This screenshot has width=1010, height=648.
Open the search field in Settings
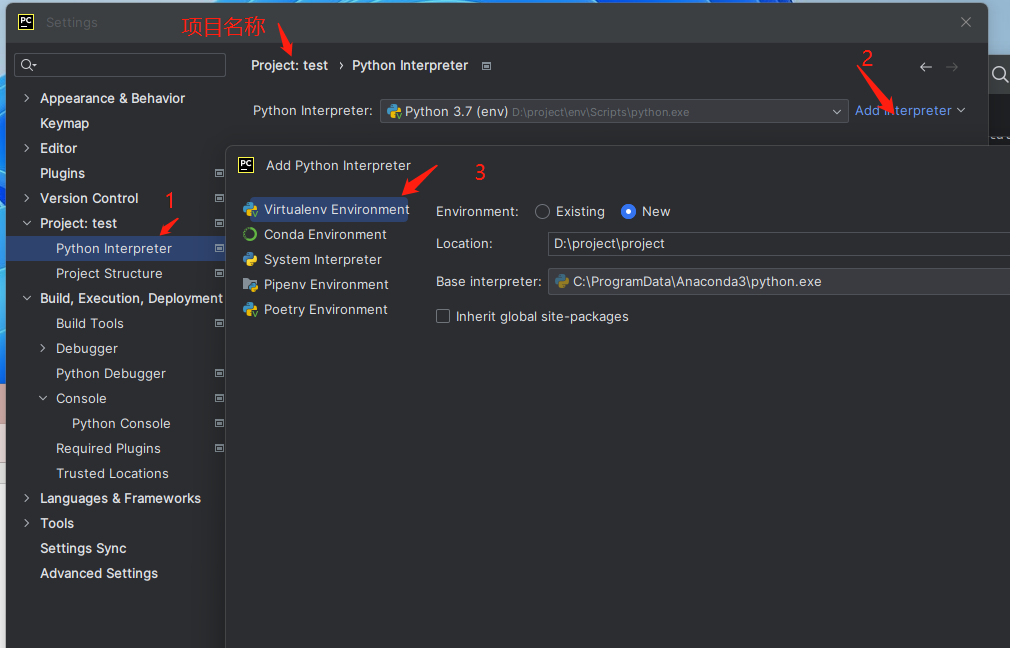(120, 64)
